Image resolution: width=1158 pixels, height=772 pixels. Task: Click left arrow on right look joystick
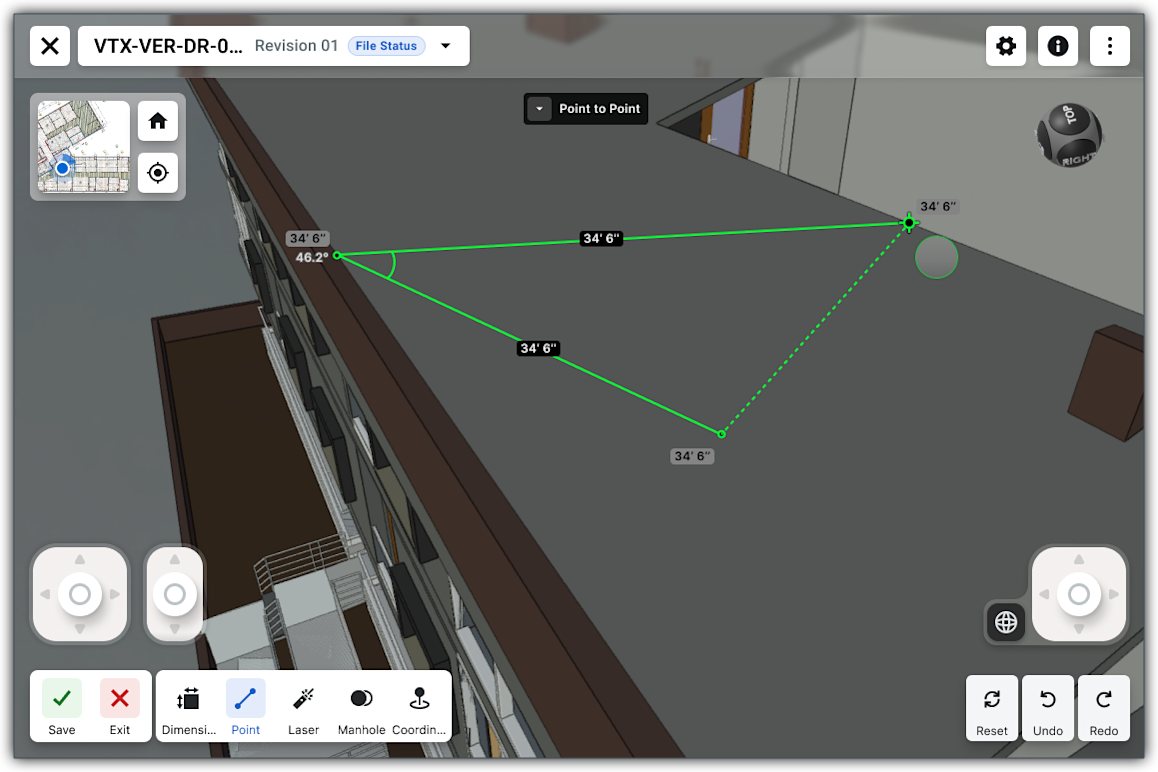tap(1044, 594)
